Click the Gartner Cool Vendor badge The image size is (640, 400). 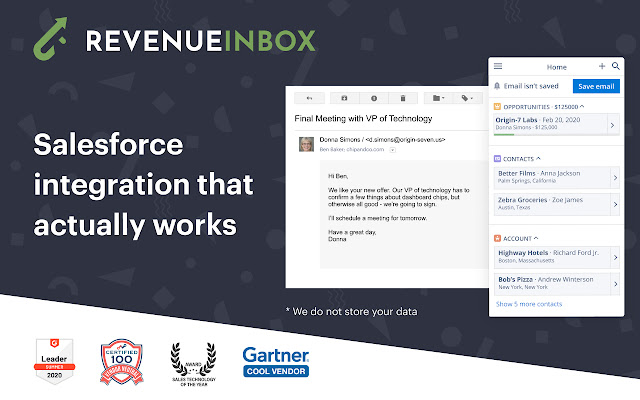coord(276,362)
